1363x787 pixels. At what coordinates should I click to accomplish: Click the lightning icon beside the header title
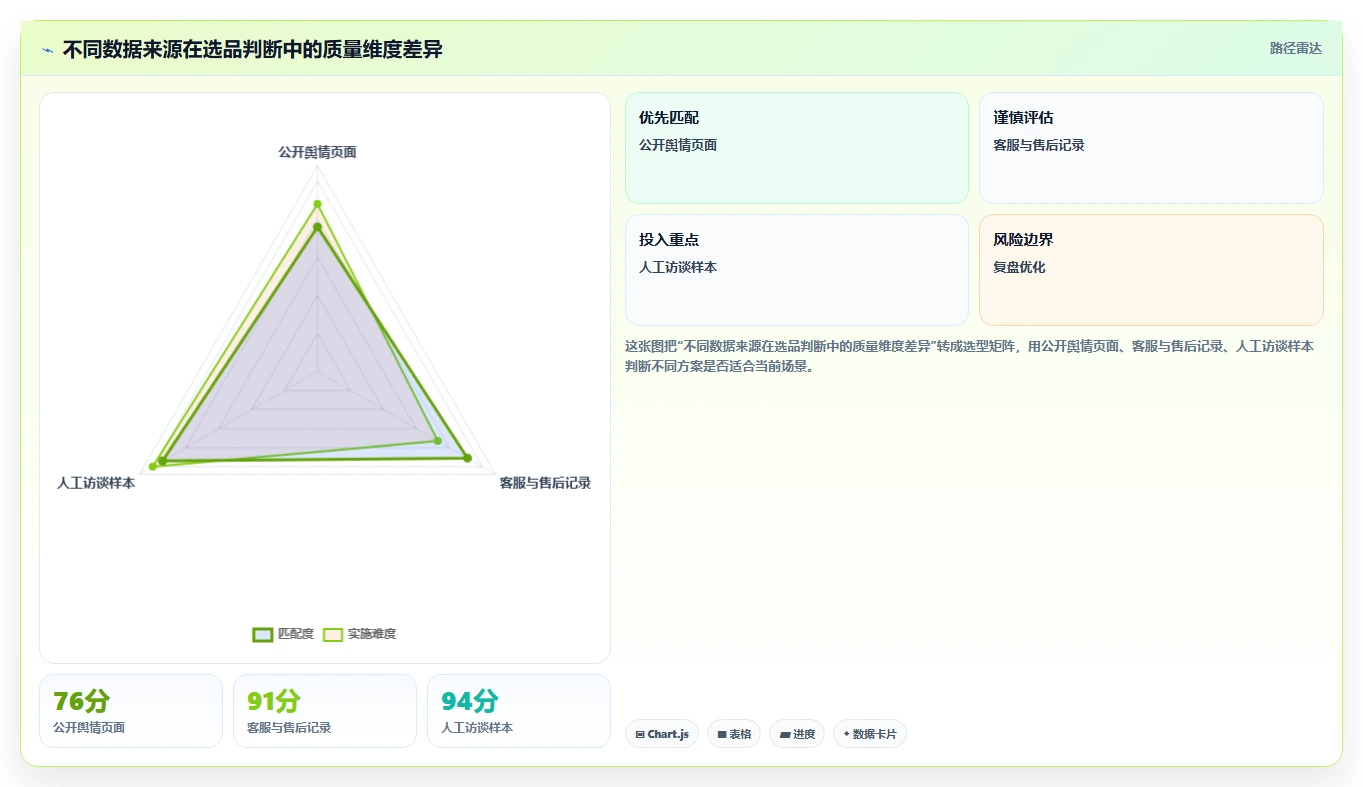pyautogui.click(x=47, y=50)
